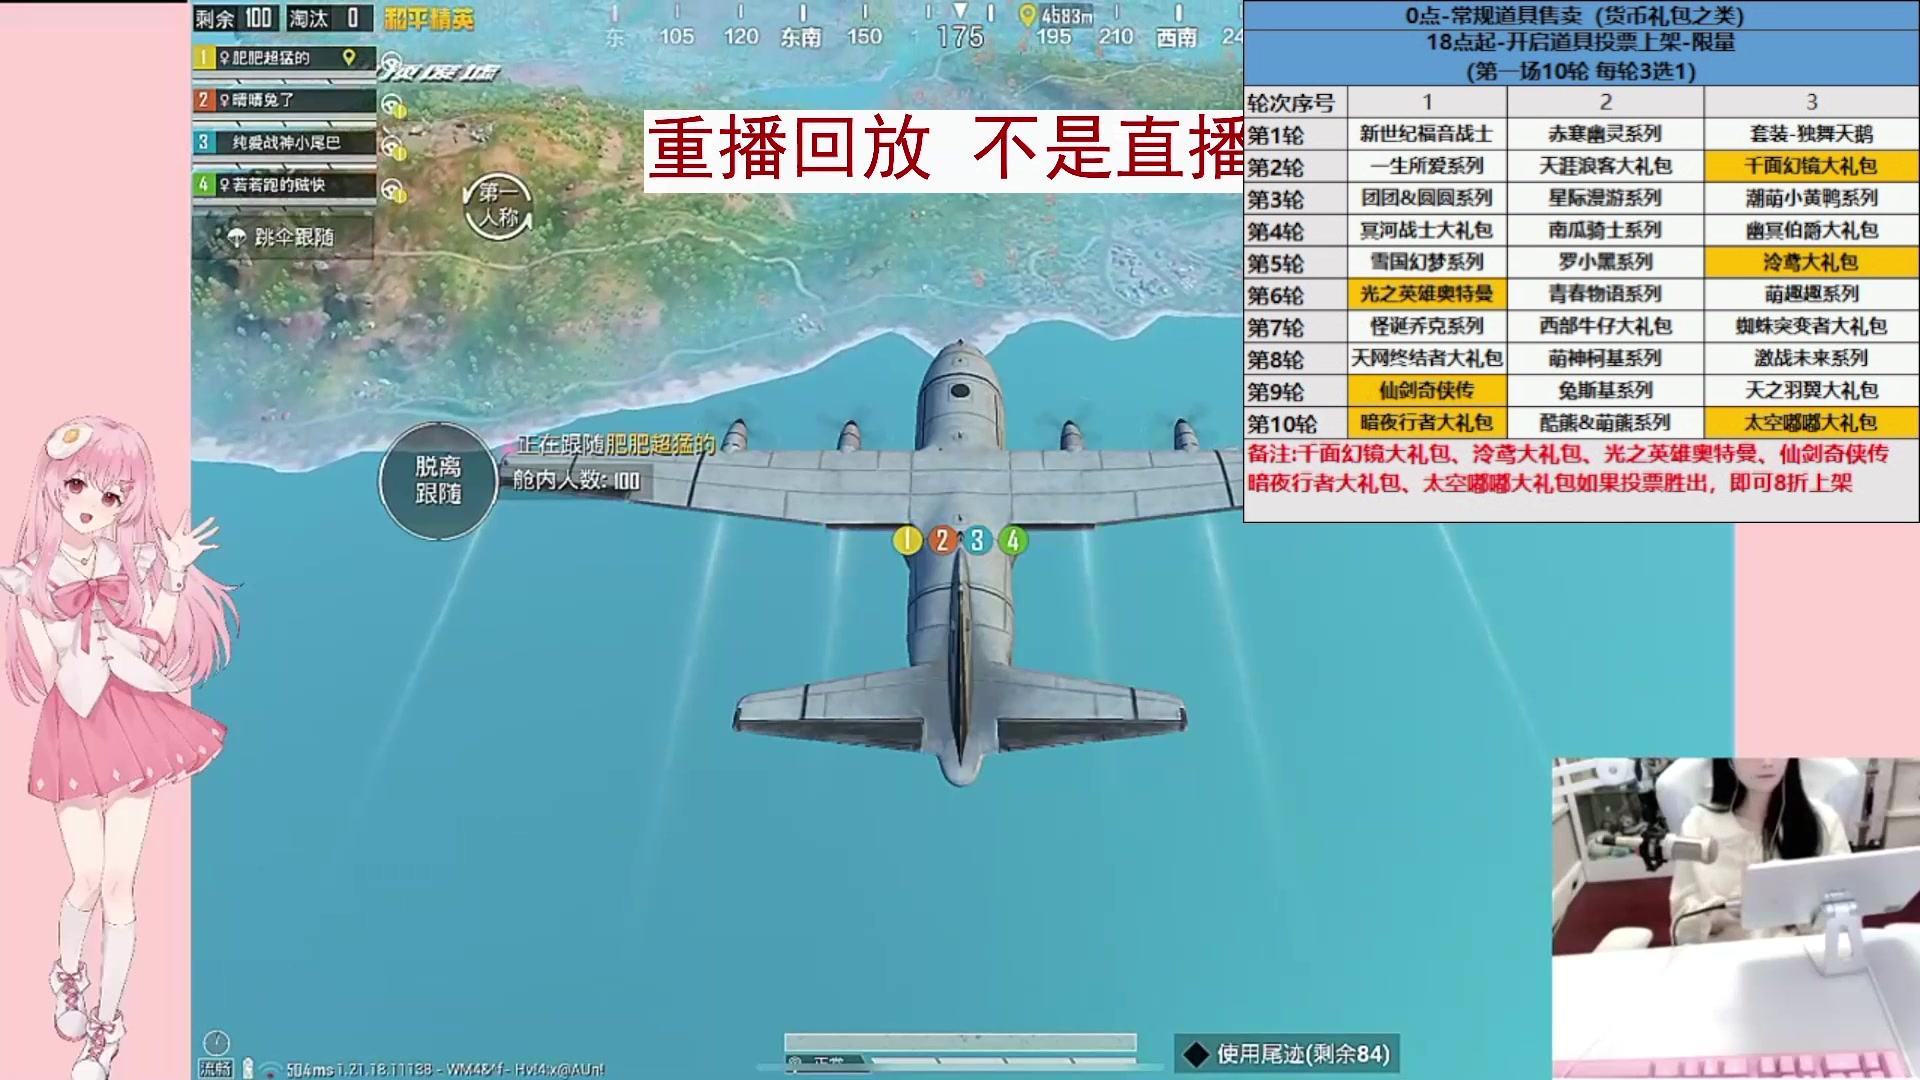Click teammate 2 晴晴兔了 name bar
Viewport: 1920px width, 1080px height.
283,100
